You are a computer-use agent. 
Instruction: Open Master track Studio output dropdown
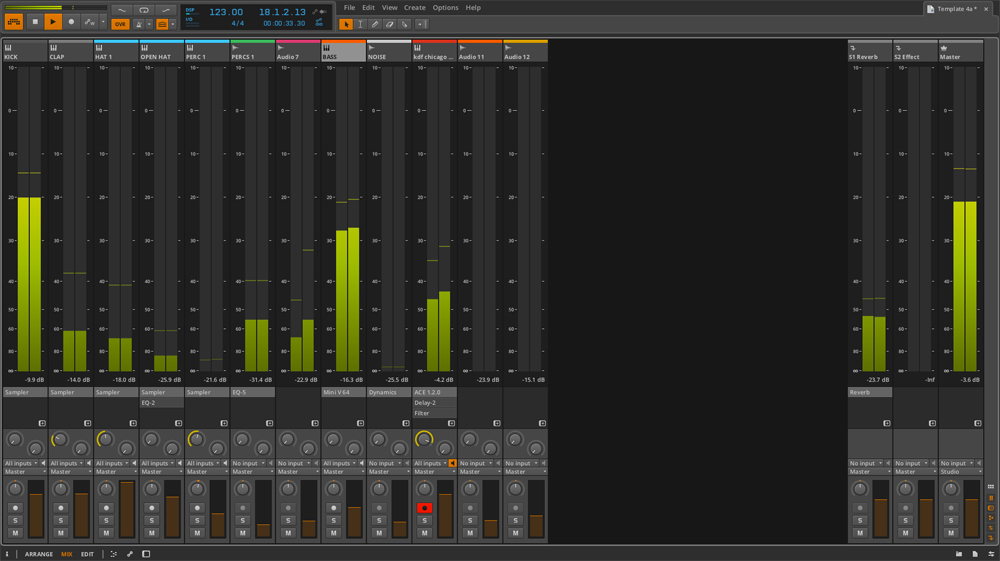960,471
